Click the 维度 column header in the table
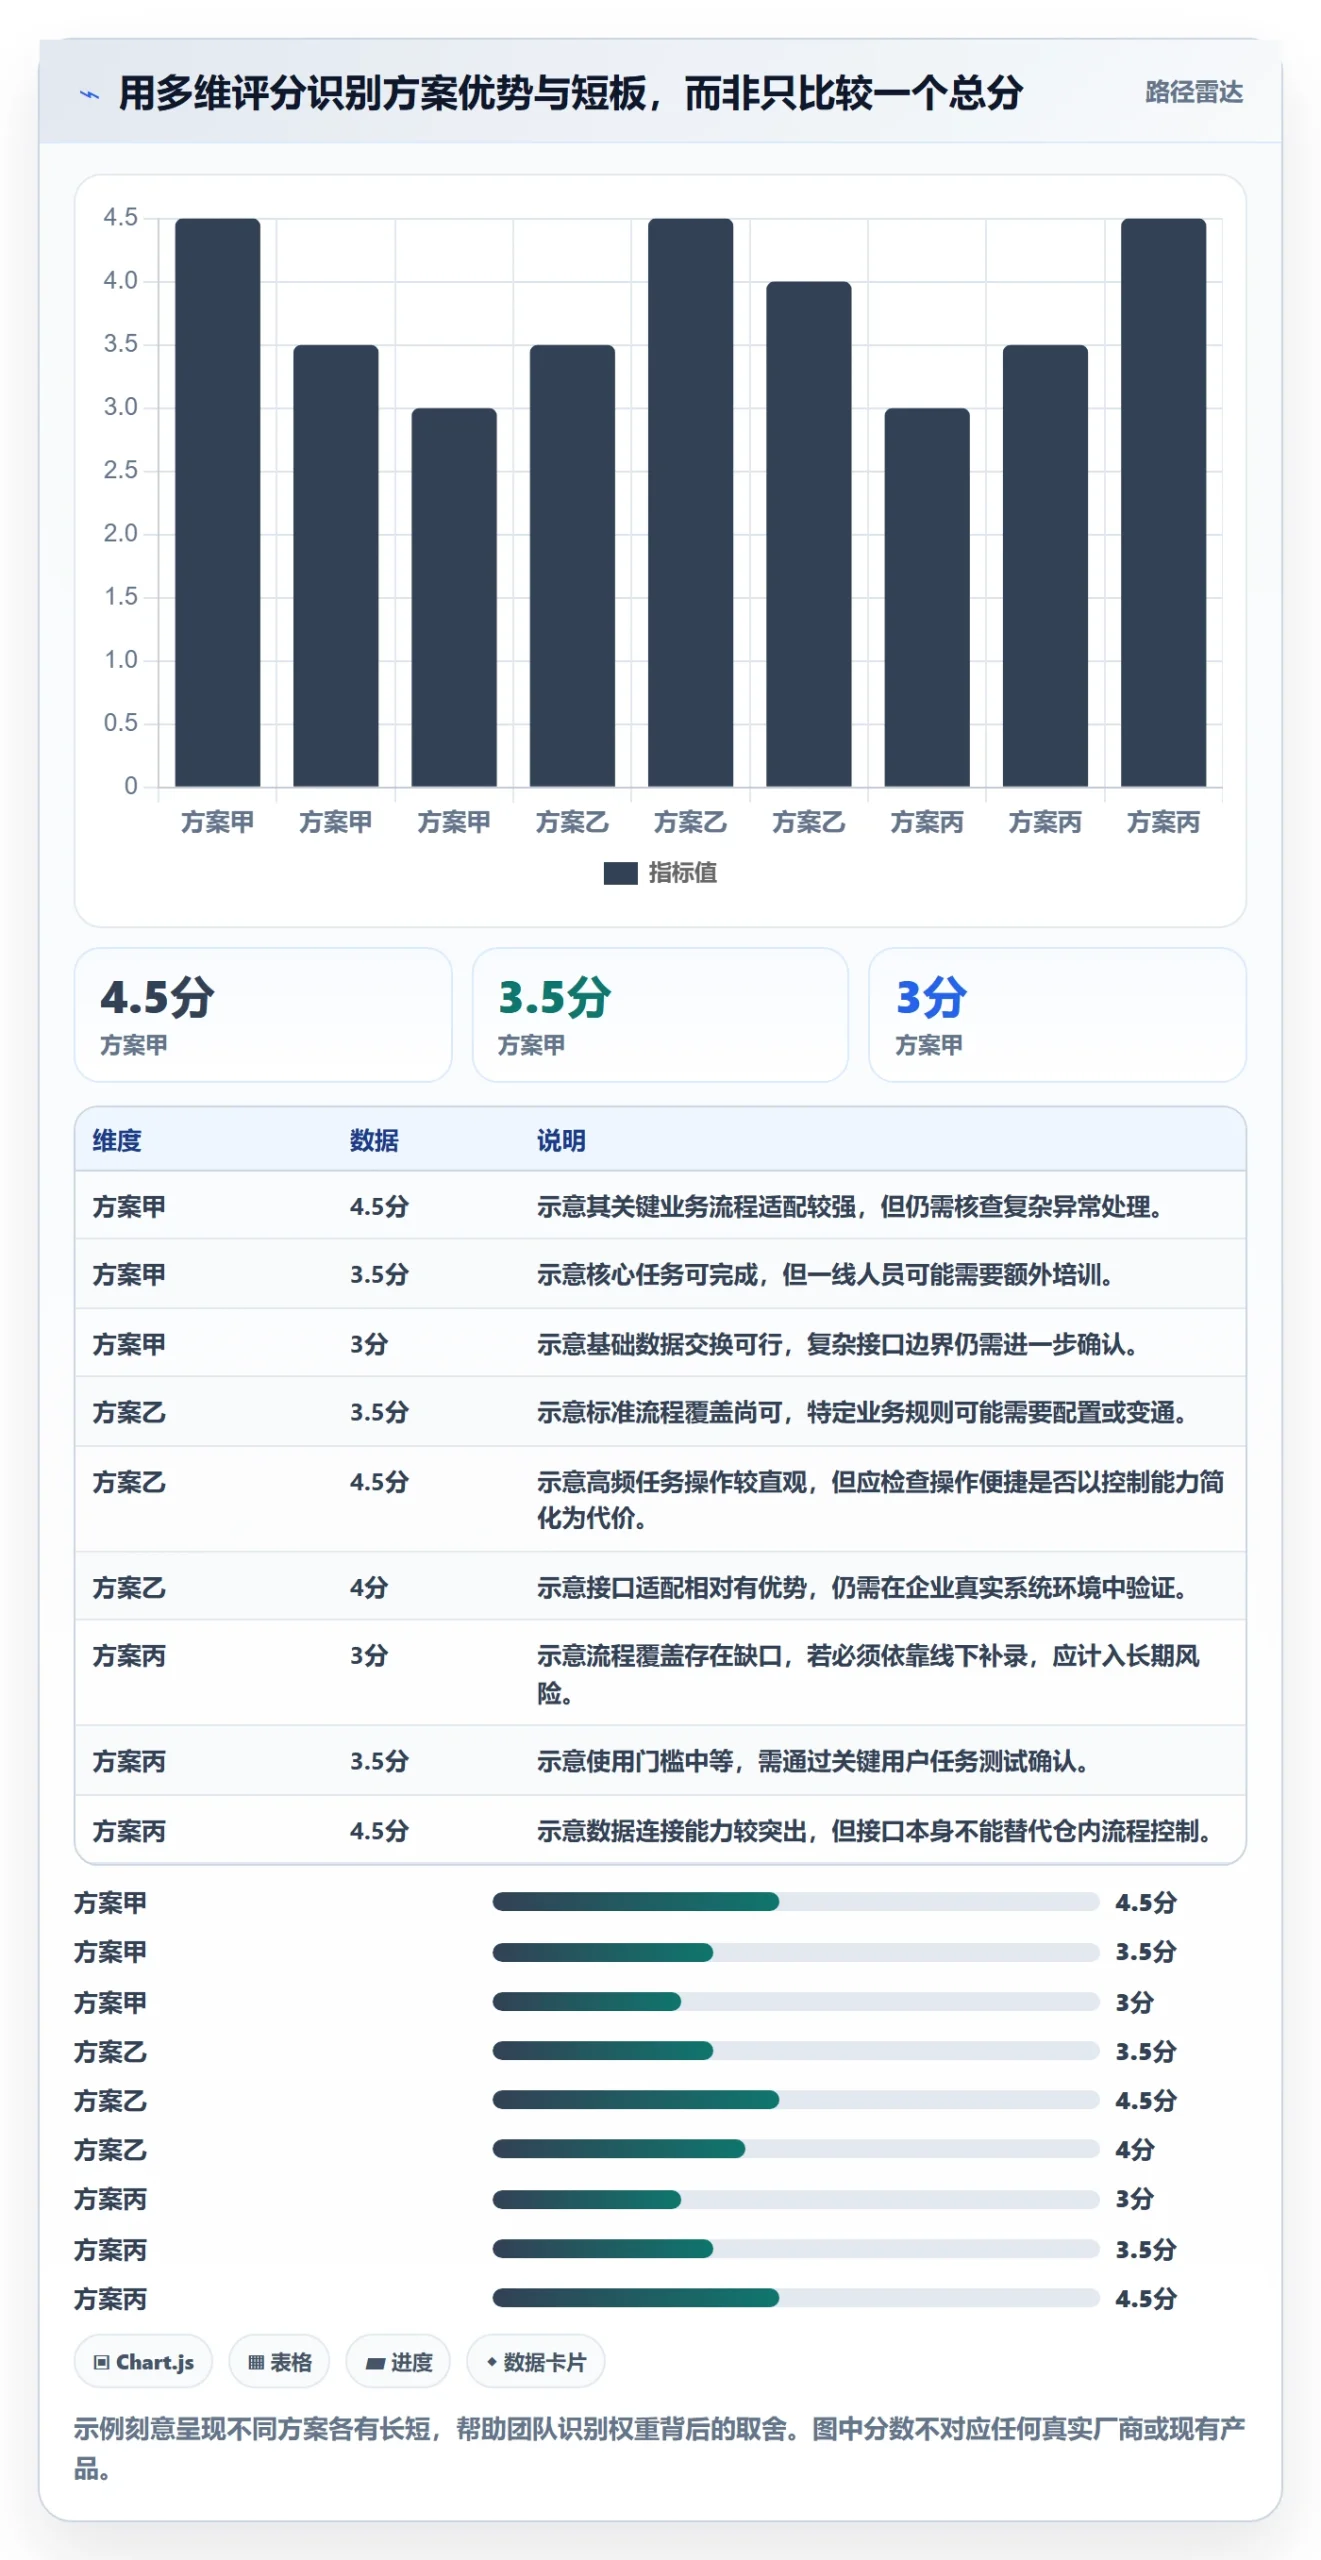The width and height of the screenshot is (1321, 2560). [x=117, y=1141]
